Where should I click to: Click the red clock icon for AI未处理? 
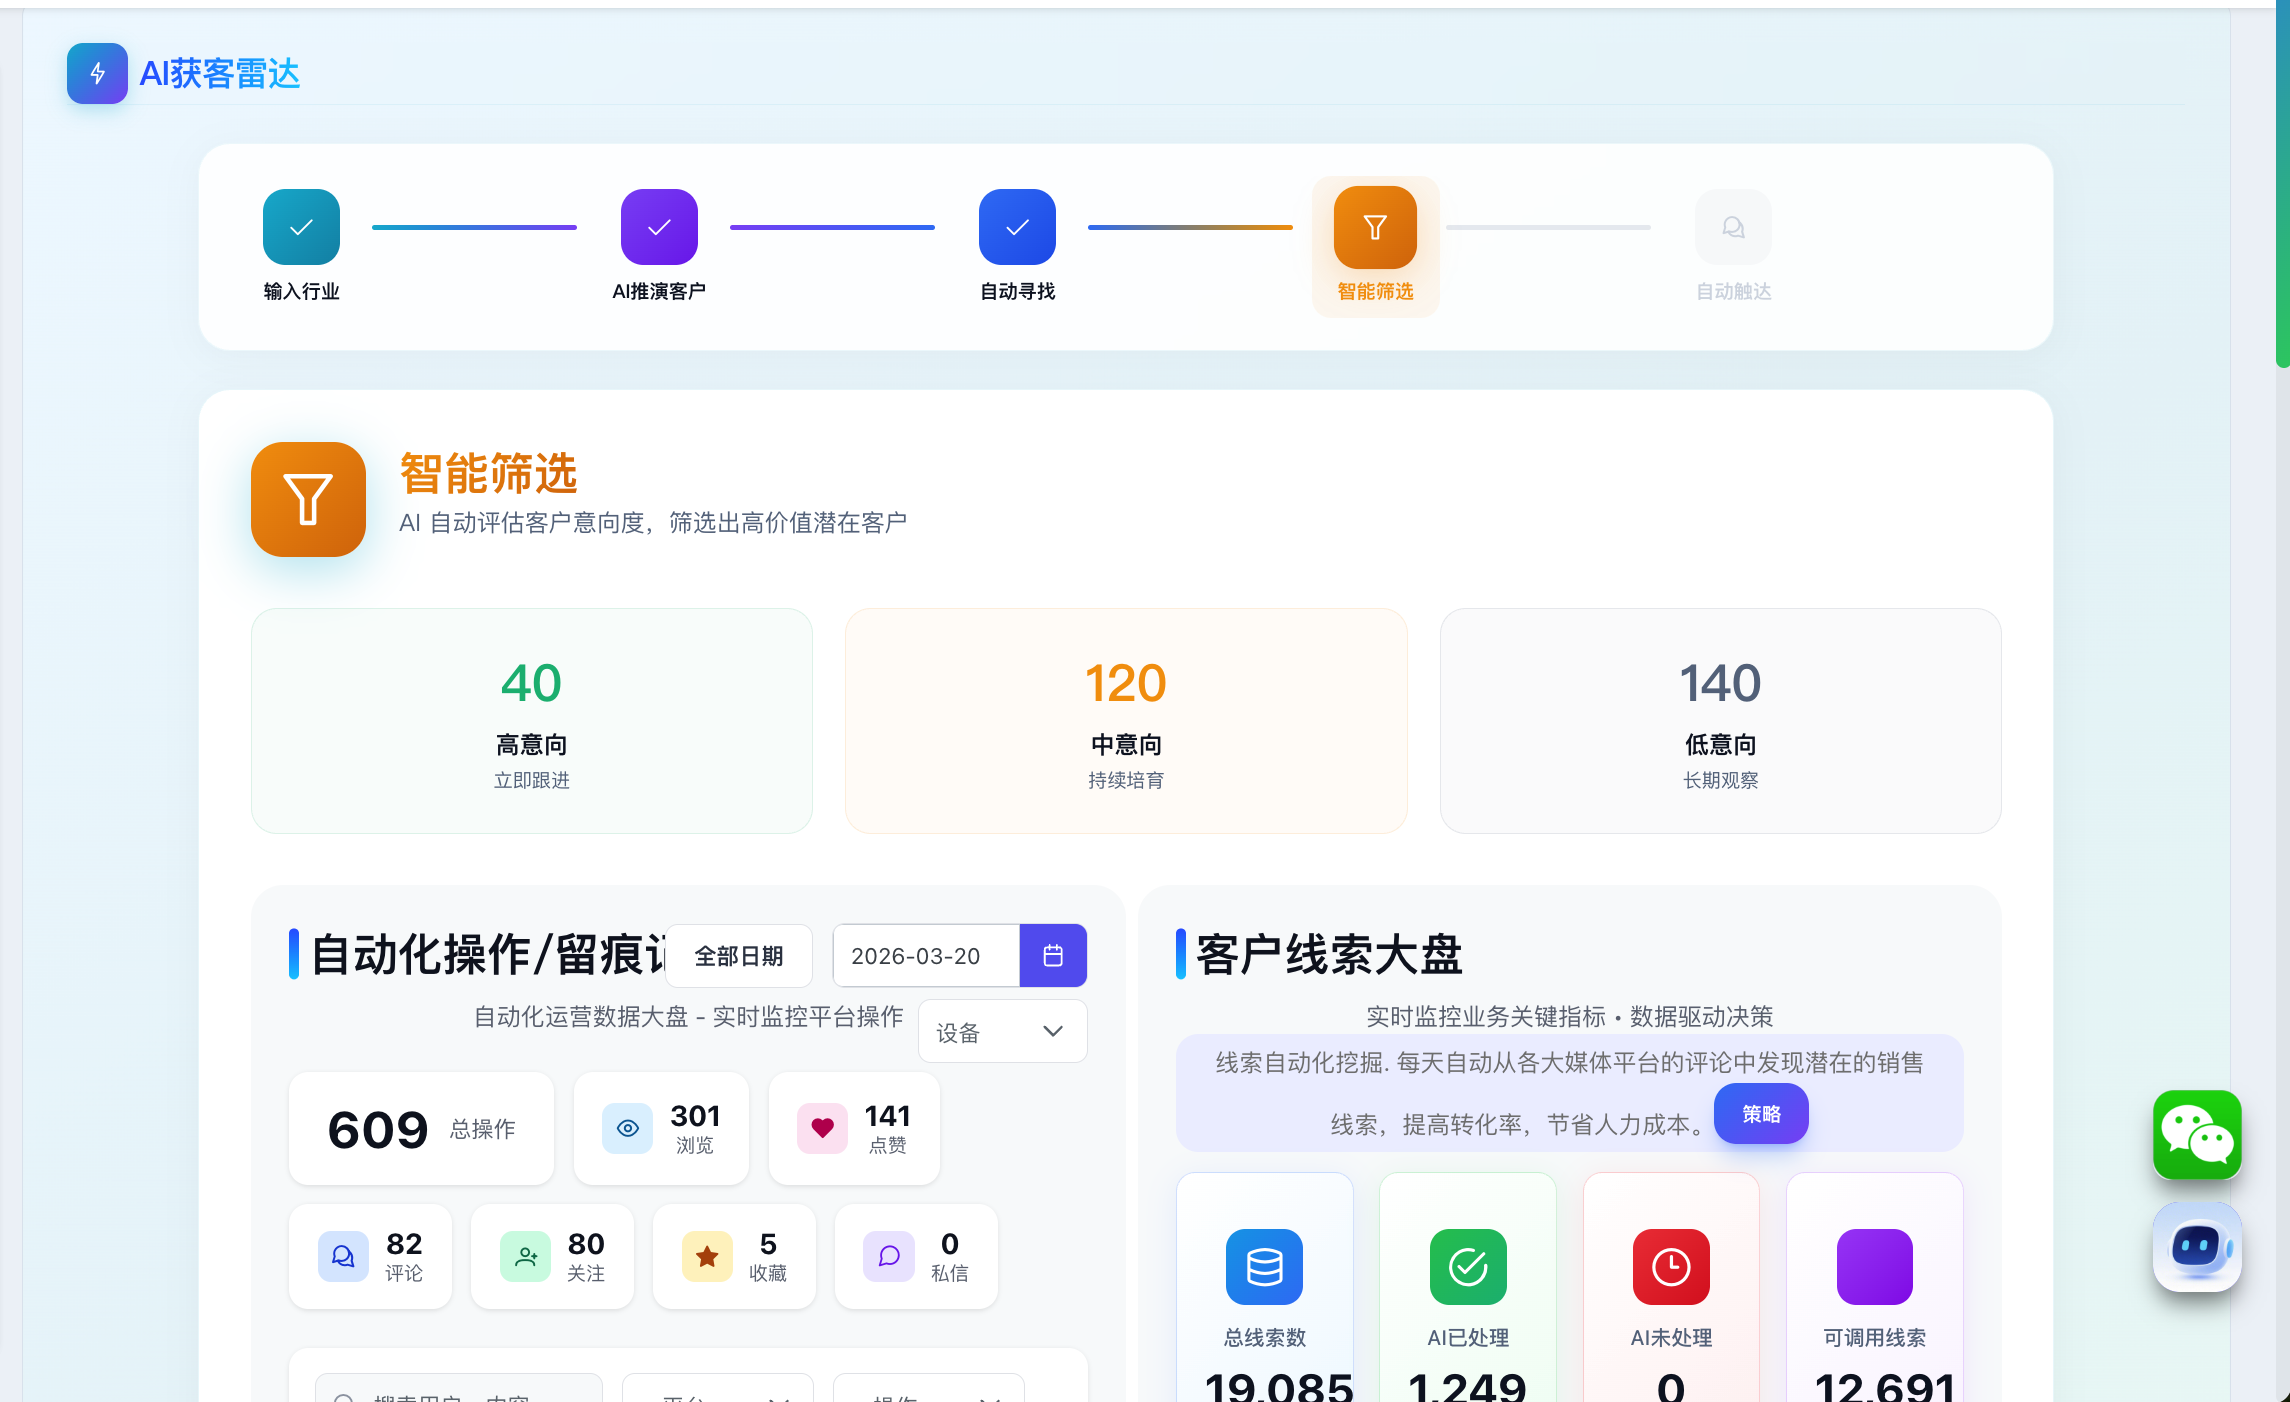[1671, 1266]
